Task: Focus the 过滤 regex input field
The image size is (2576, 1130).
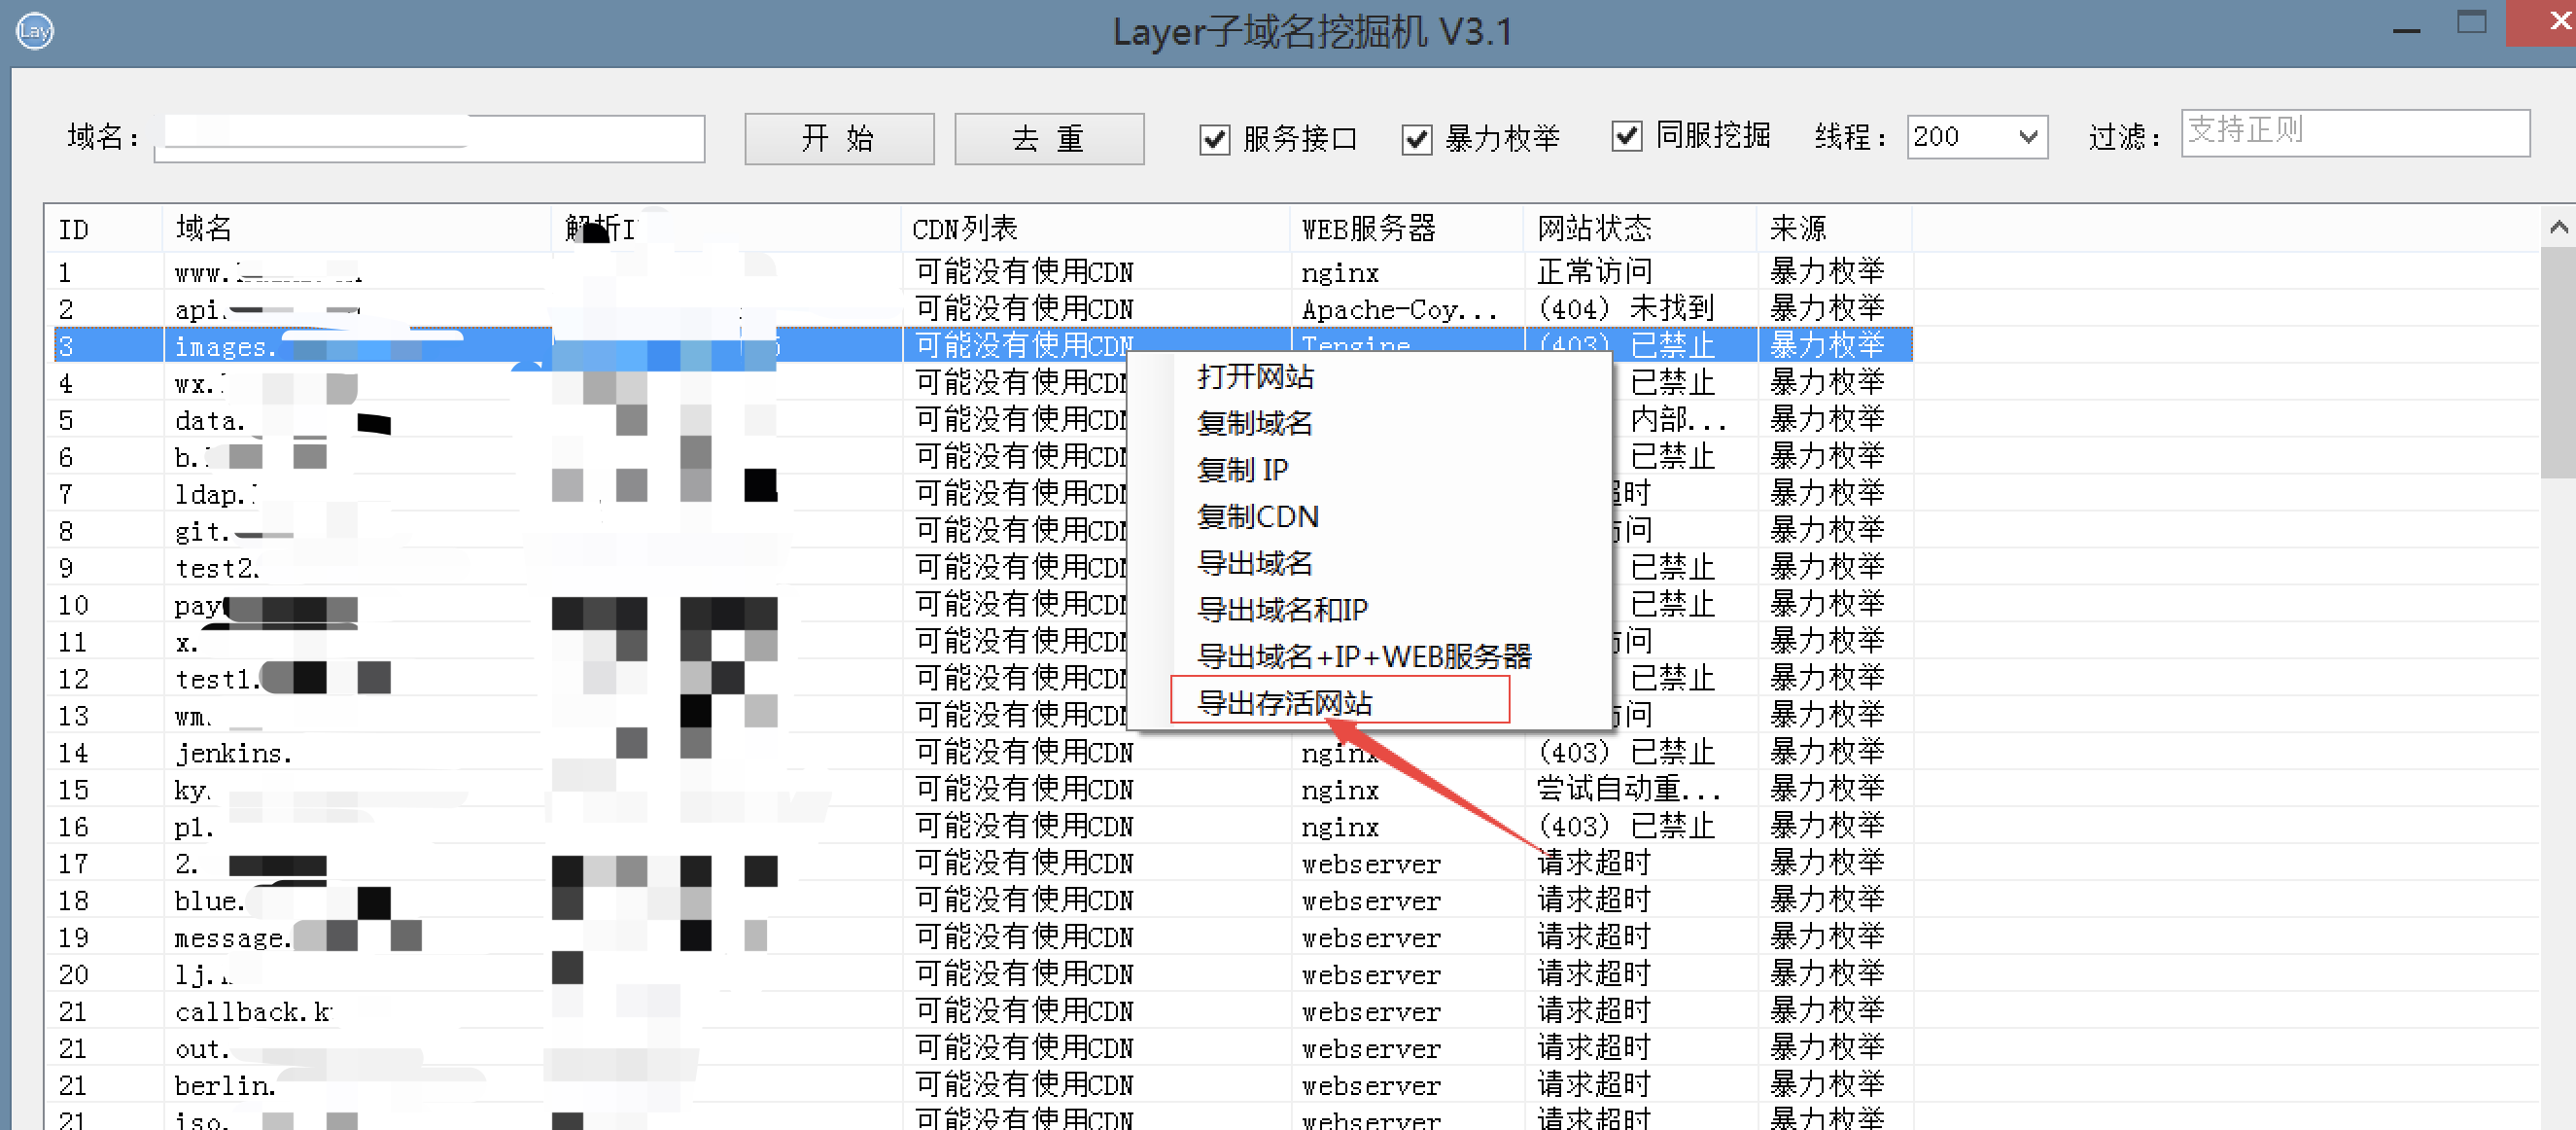Action: (x=2354, y=132)
